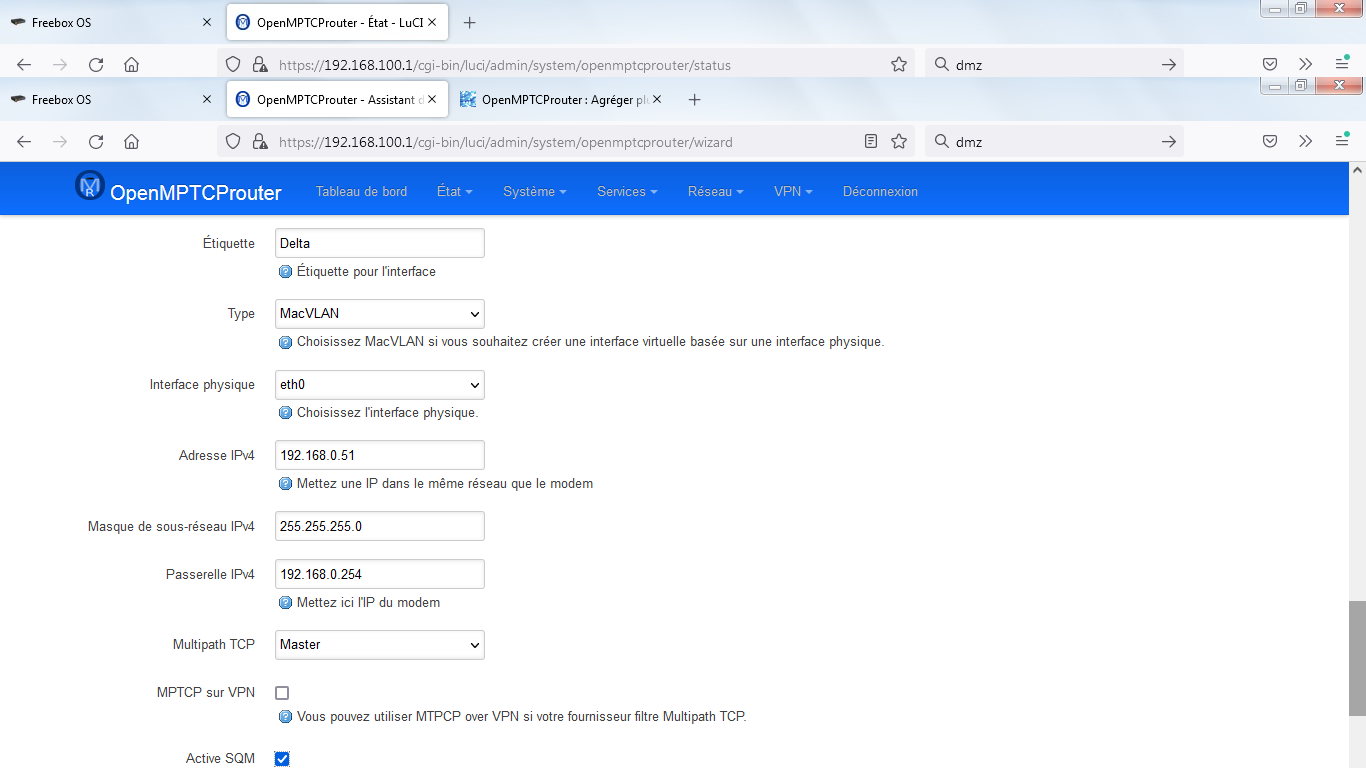Click the text 'Mettez une IP dans le même réseau que le modem'

445,484
